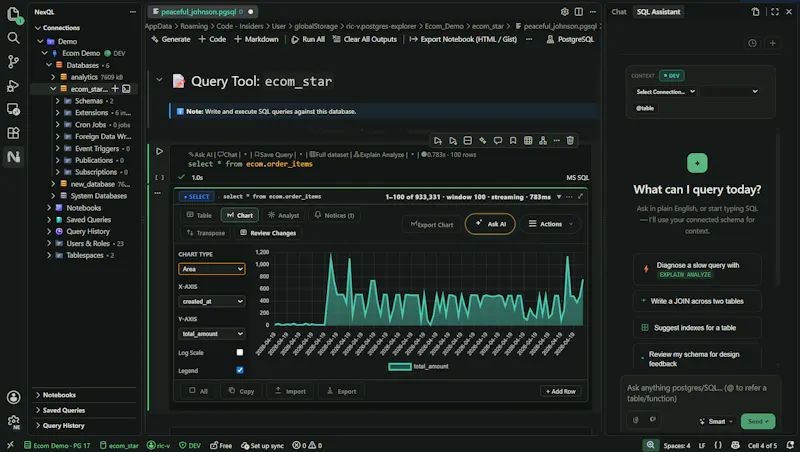
Task: Open the NexQL extension view
Action: (13, 157)
